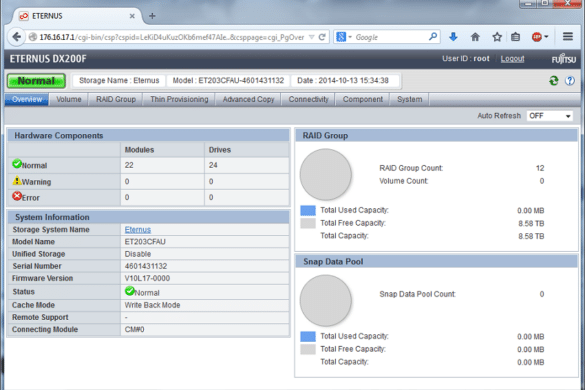Image resolution: width=585 pixels, height=390 pixels.
Task: Click the Logout link
Action: click(x=512, y=59)
